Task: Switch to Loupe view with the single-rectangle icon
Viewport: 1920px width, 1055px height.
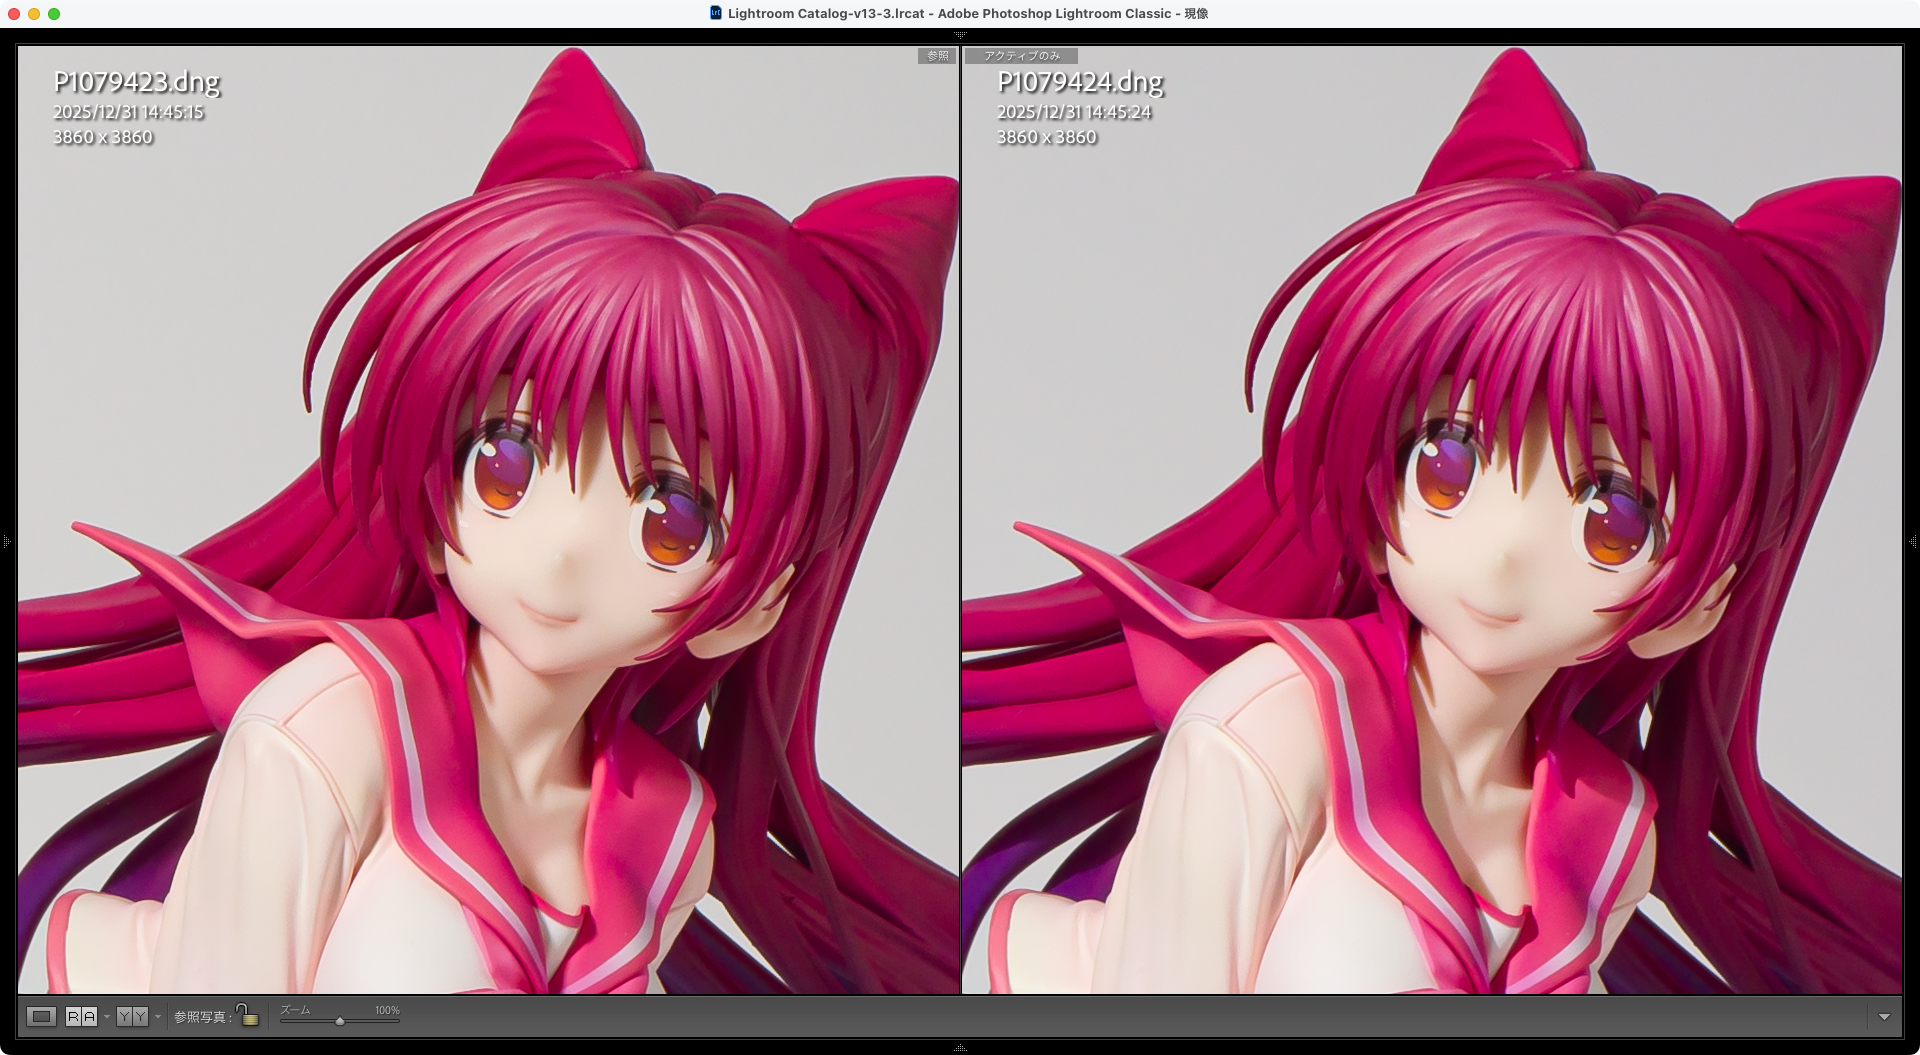Action: tap(41, 1017)
